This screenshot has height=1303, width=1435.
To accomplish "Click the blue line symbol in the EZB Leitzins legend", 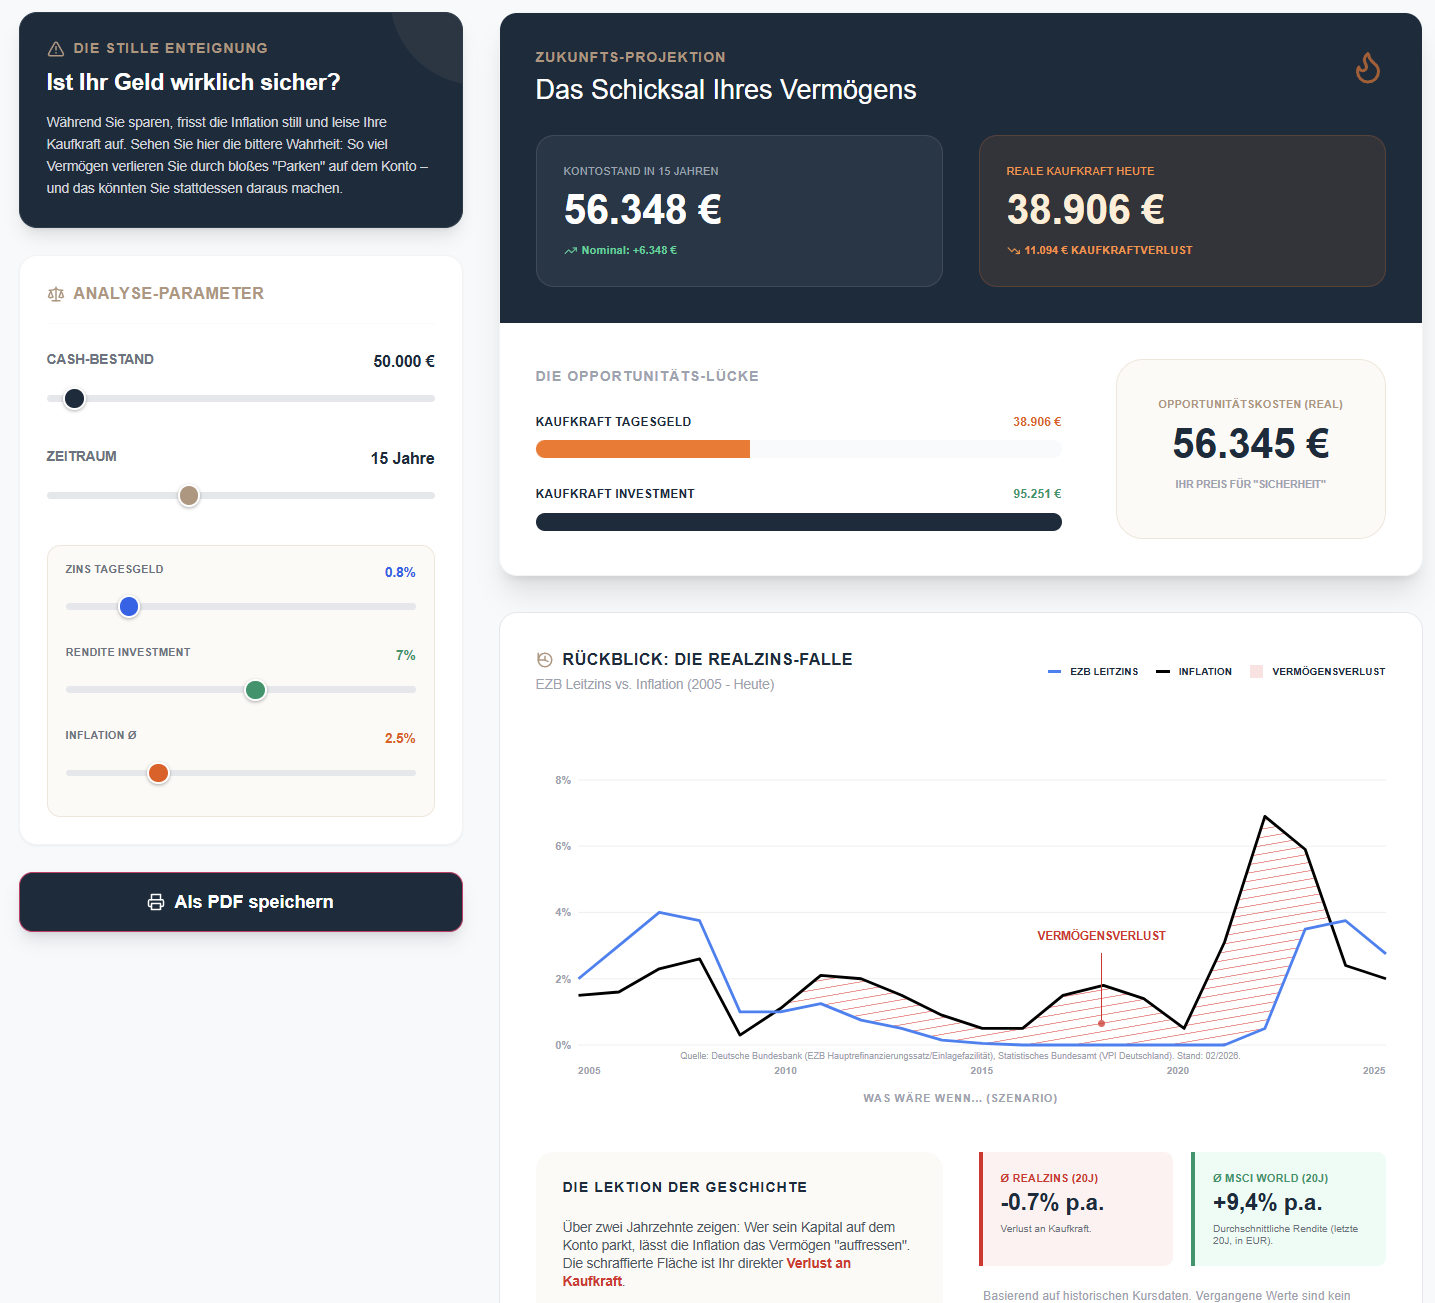I will pos(1055,671).
